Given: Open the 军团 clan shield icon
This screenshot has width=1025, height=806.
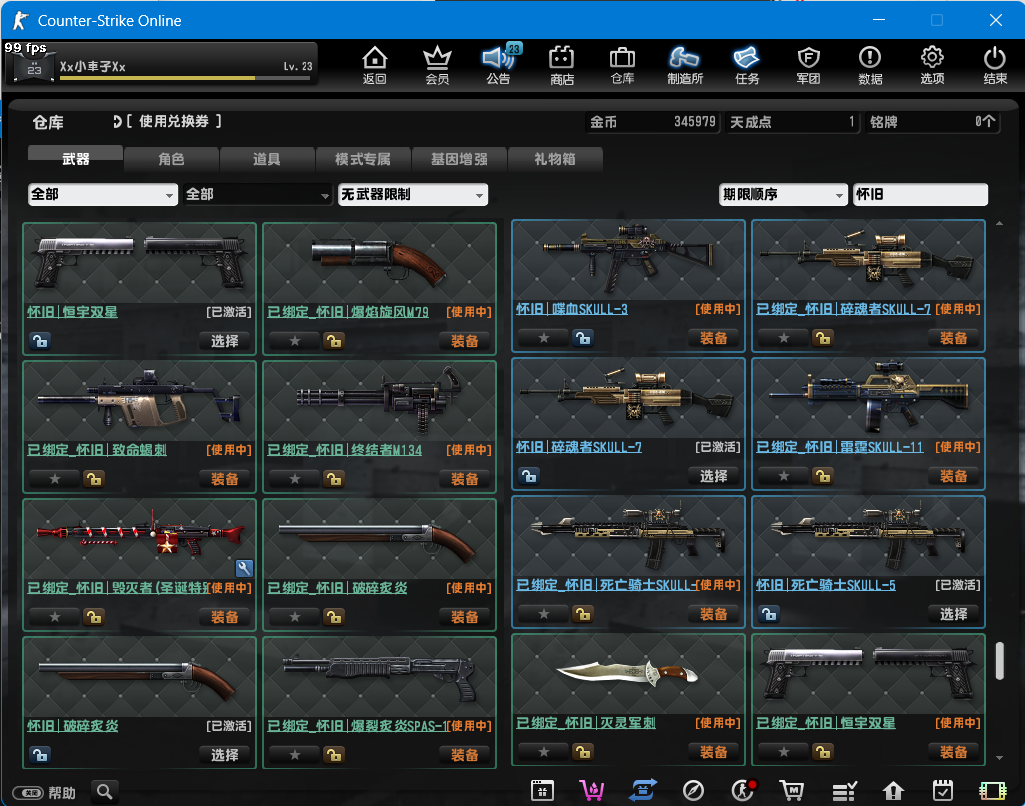Looking at the screenshot, I should pos(809,64).
